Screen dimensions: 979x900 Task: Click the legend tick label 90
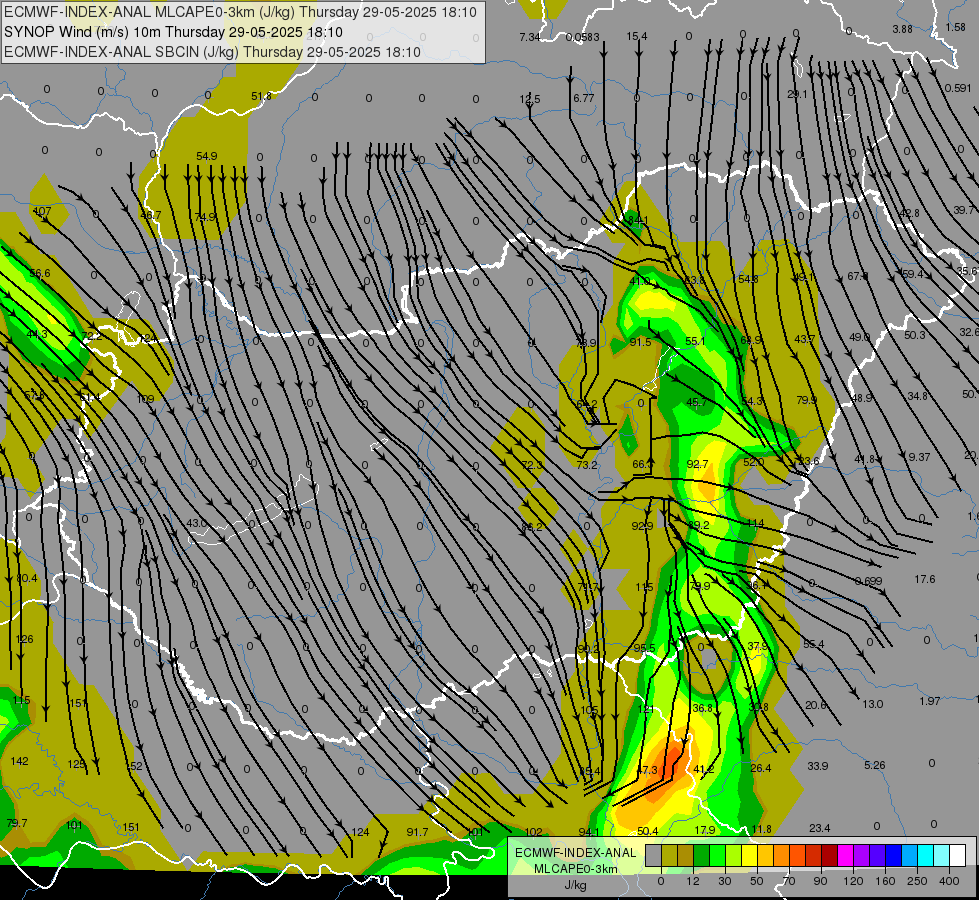pyautogui.click(x=821, y=881)
